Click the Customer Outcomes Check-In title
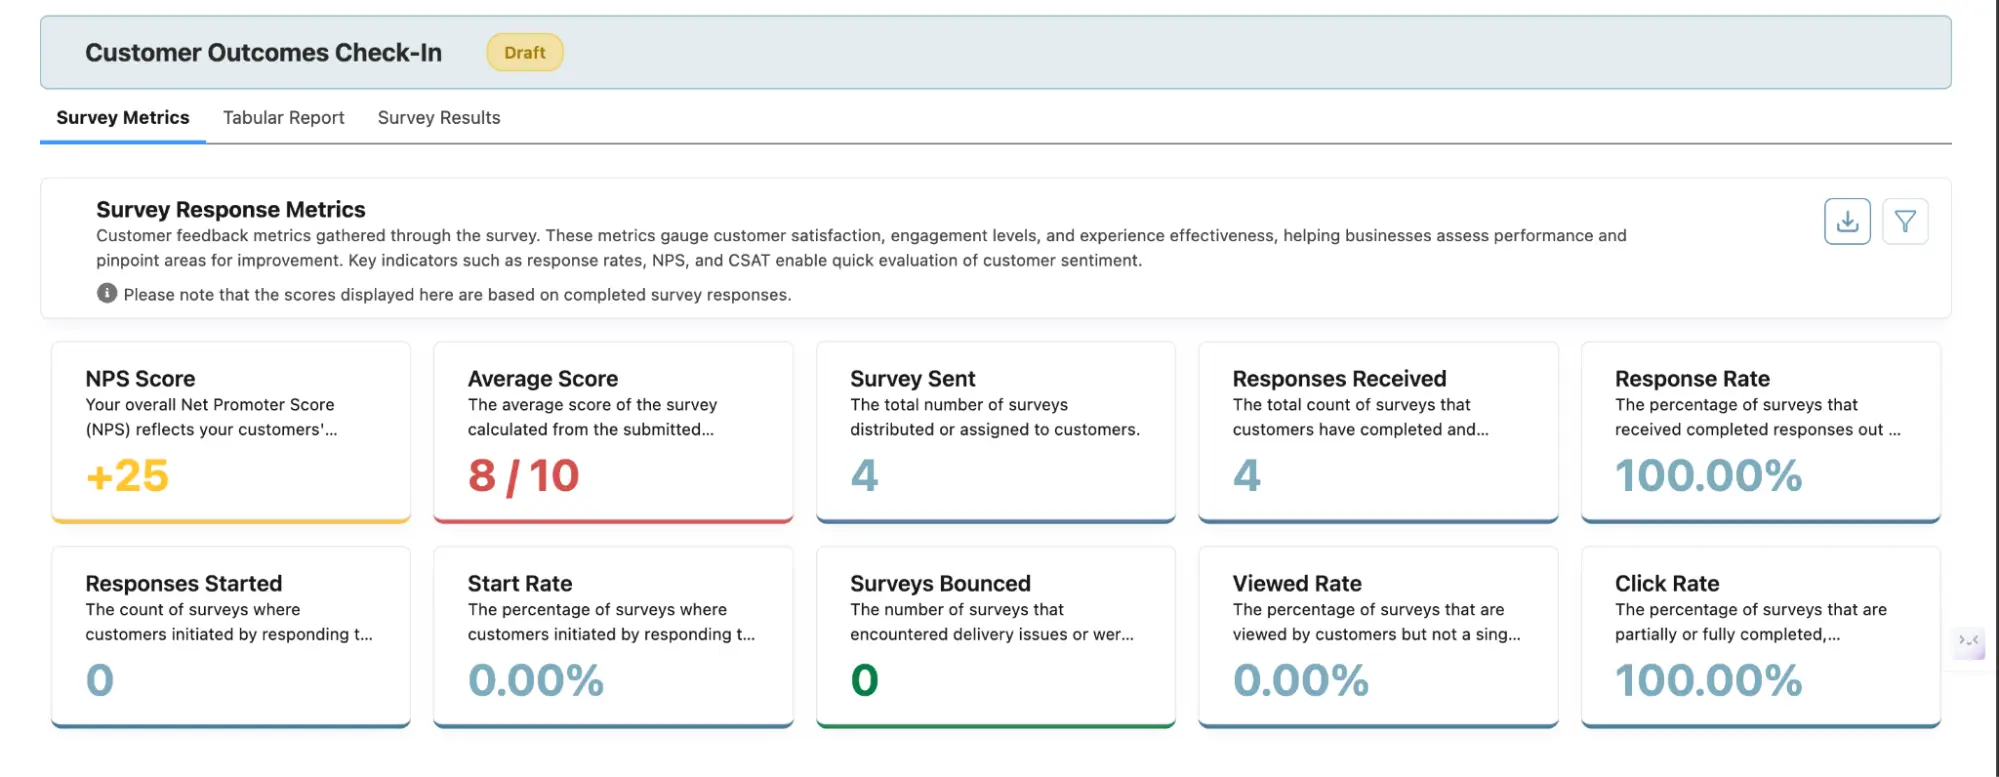Viewport: 1999px width, 777px height. [263, 53]
